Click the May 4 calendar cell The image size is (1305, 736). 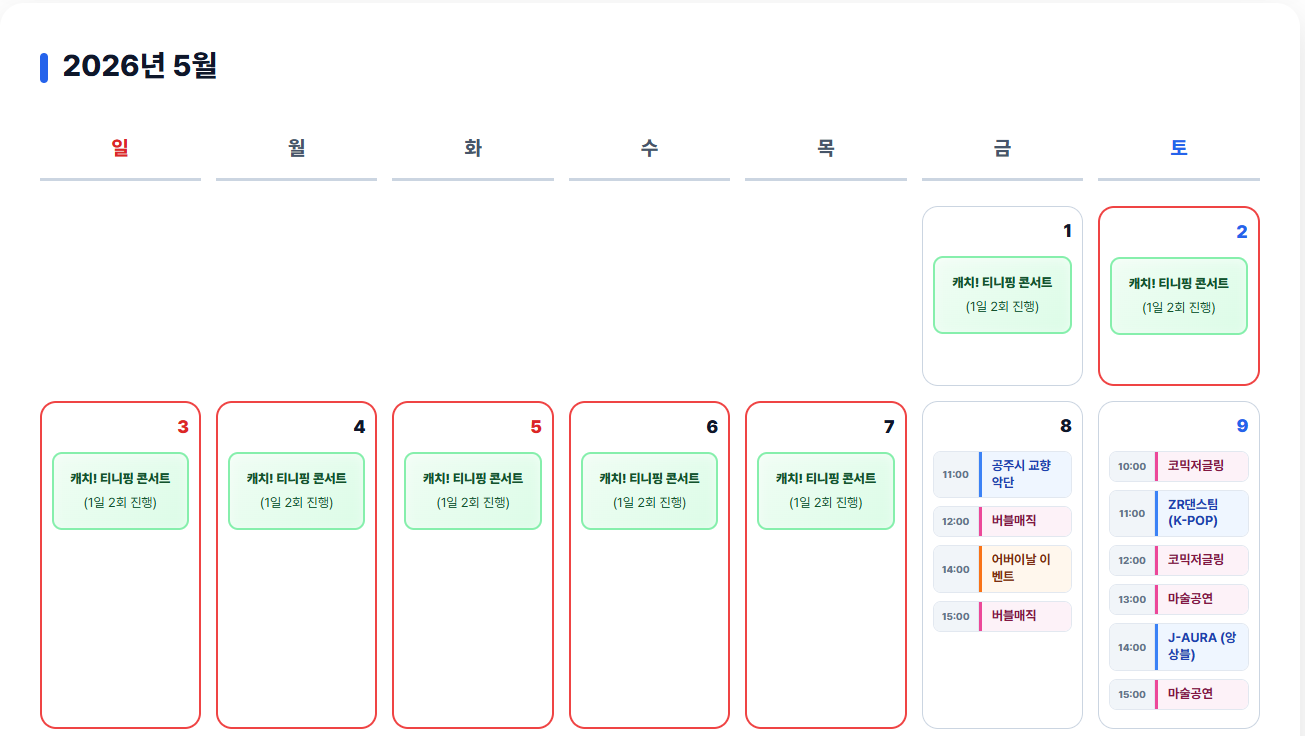(x=296, y=565)
